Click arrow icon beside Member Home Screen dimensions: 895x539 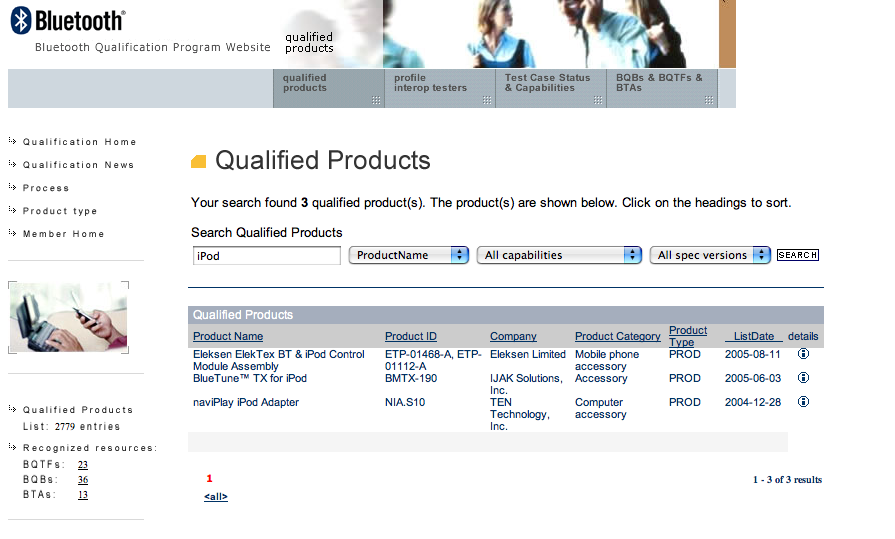tap(12, 233)
